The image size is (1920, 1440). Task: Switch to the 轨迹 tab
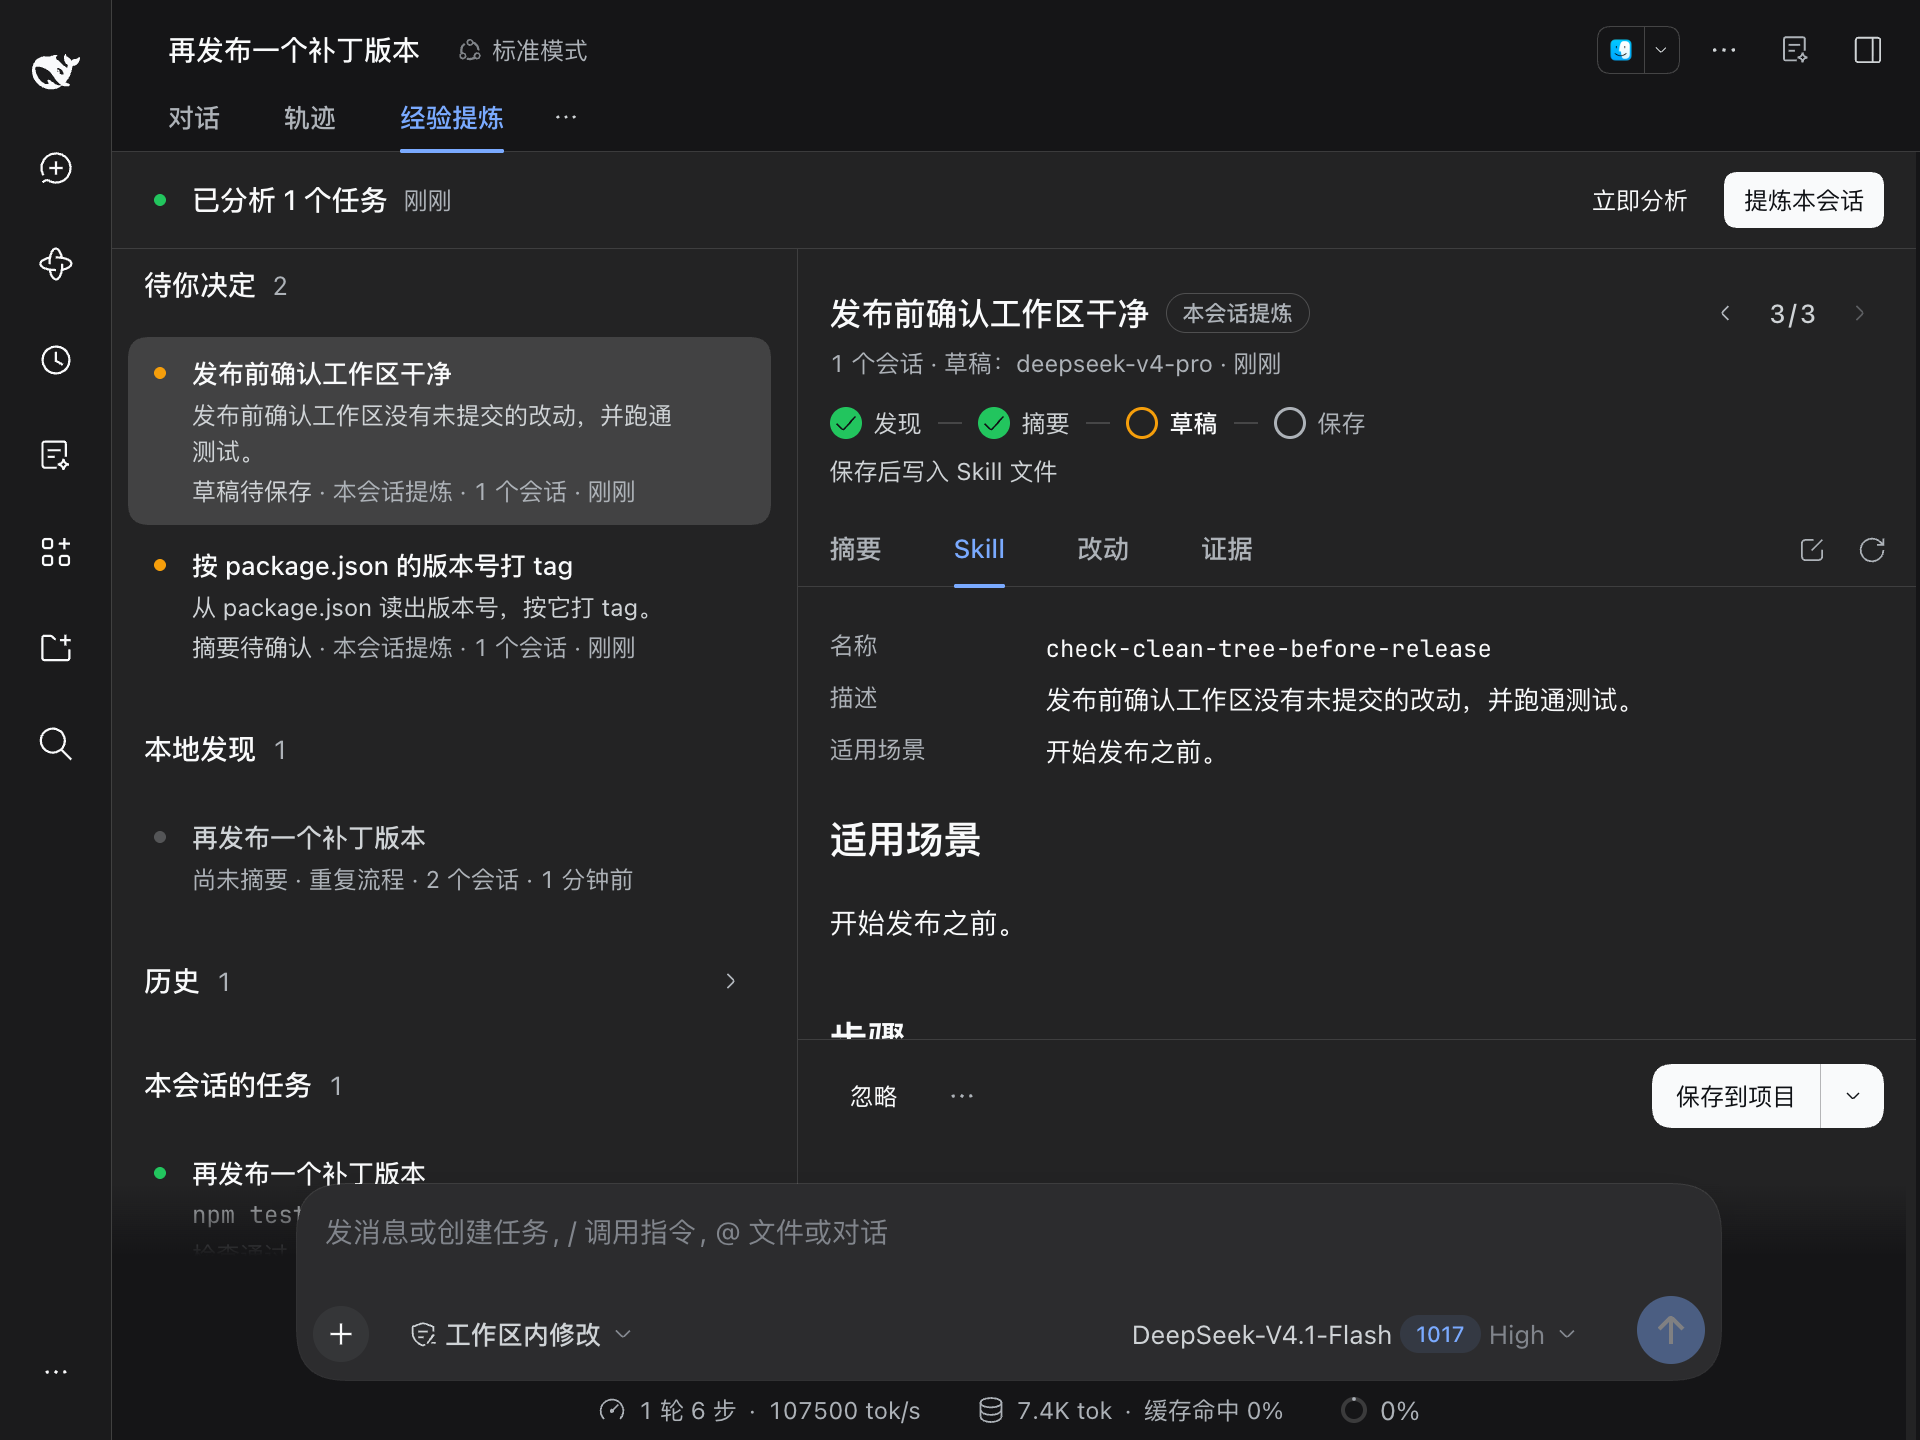tap(310, 118)
